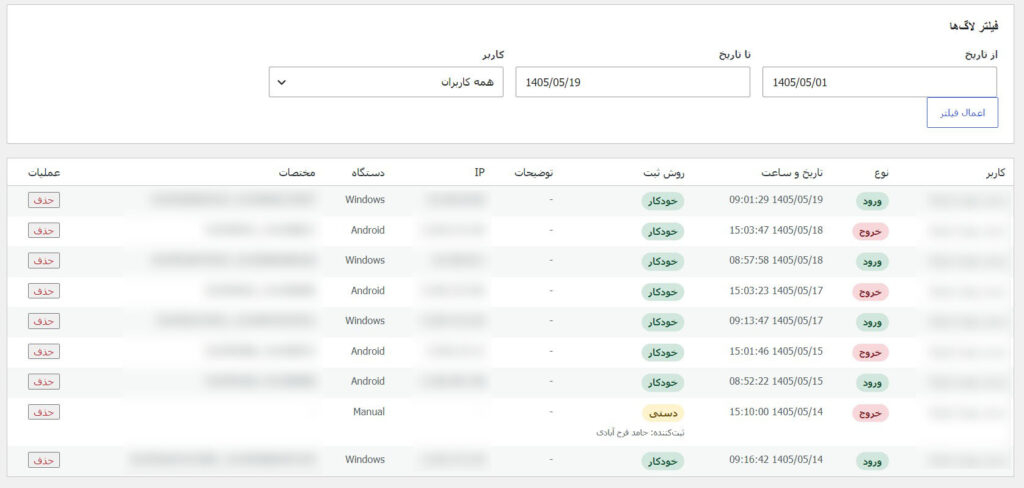1024x488 pixels.
Task: Click the تاریخ و ساعت column header
Action: click(792, 173)
